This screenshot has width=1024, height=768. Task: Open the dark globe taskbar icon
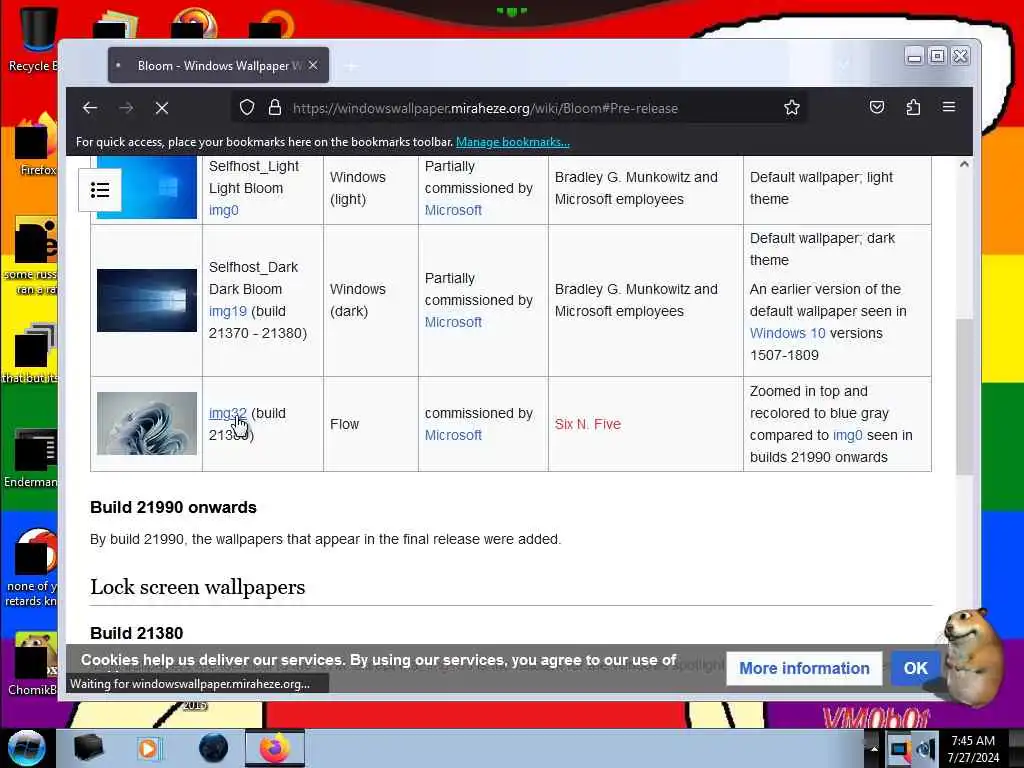tap(213, 748)
